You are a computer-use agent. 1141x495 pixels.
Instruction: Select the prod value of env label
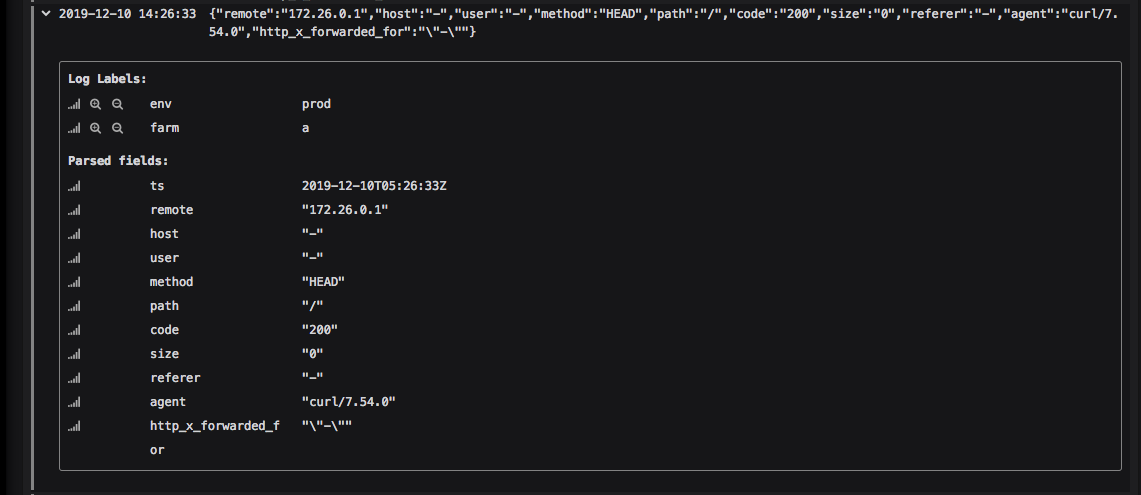point(317,104)
